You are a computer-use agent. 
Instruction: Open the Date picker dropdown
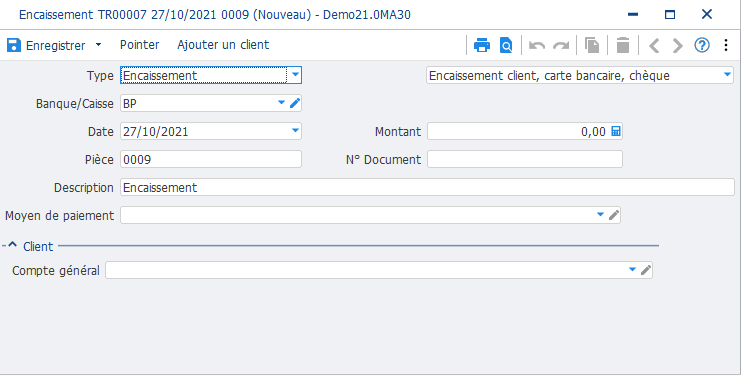(x=295, y=130)
